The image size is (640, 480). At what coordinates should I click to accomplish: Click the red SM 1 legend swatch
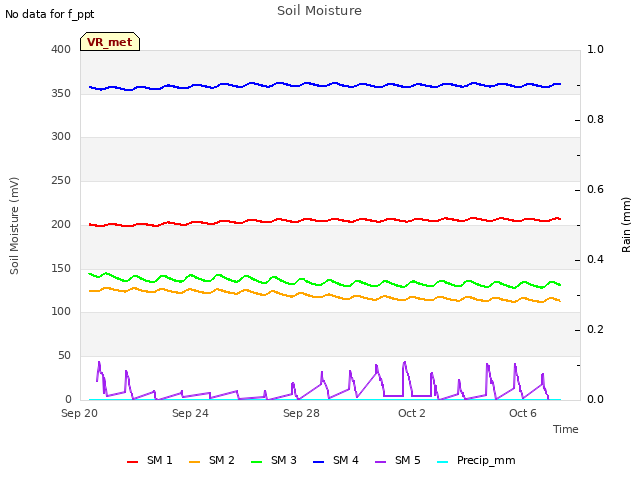132,462
